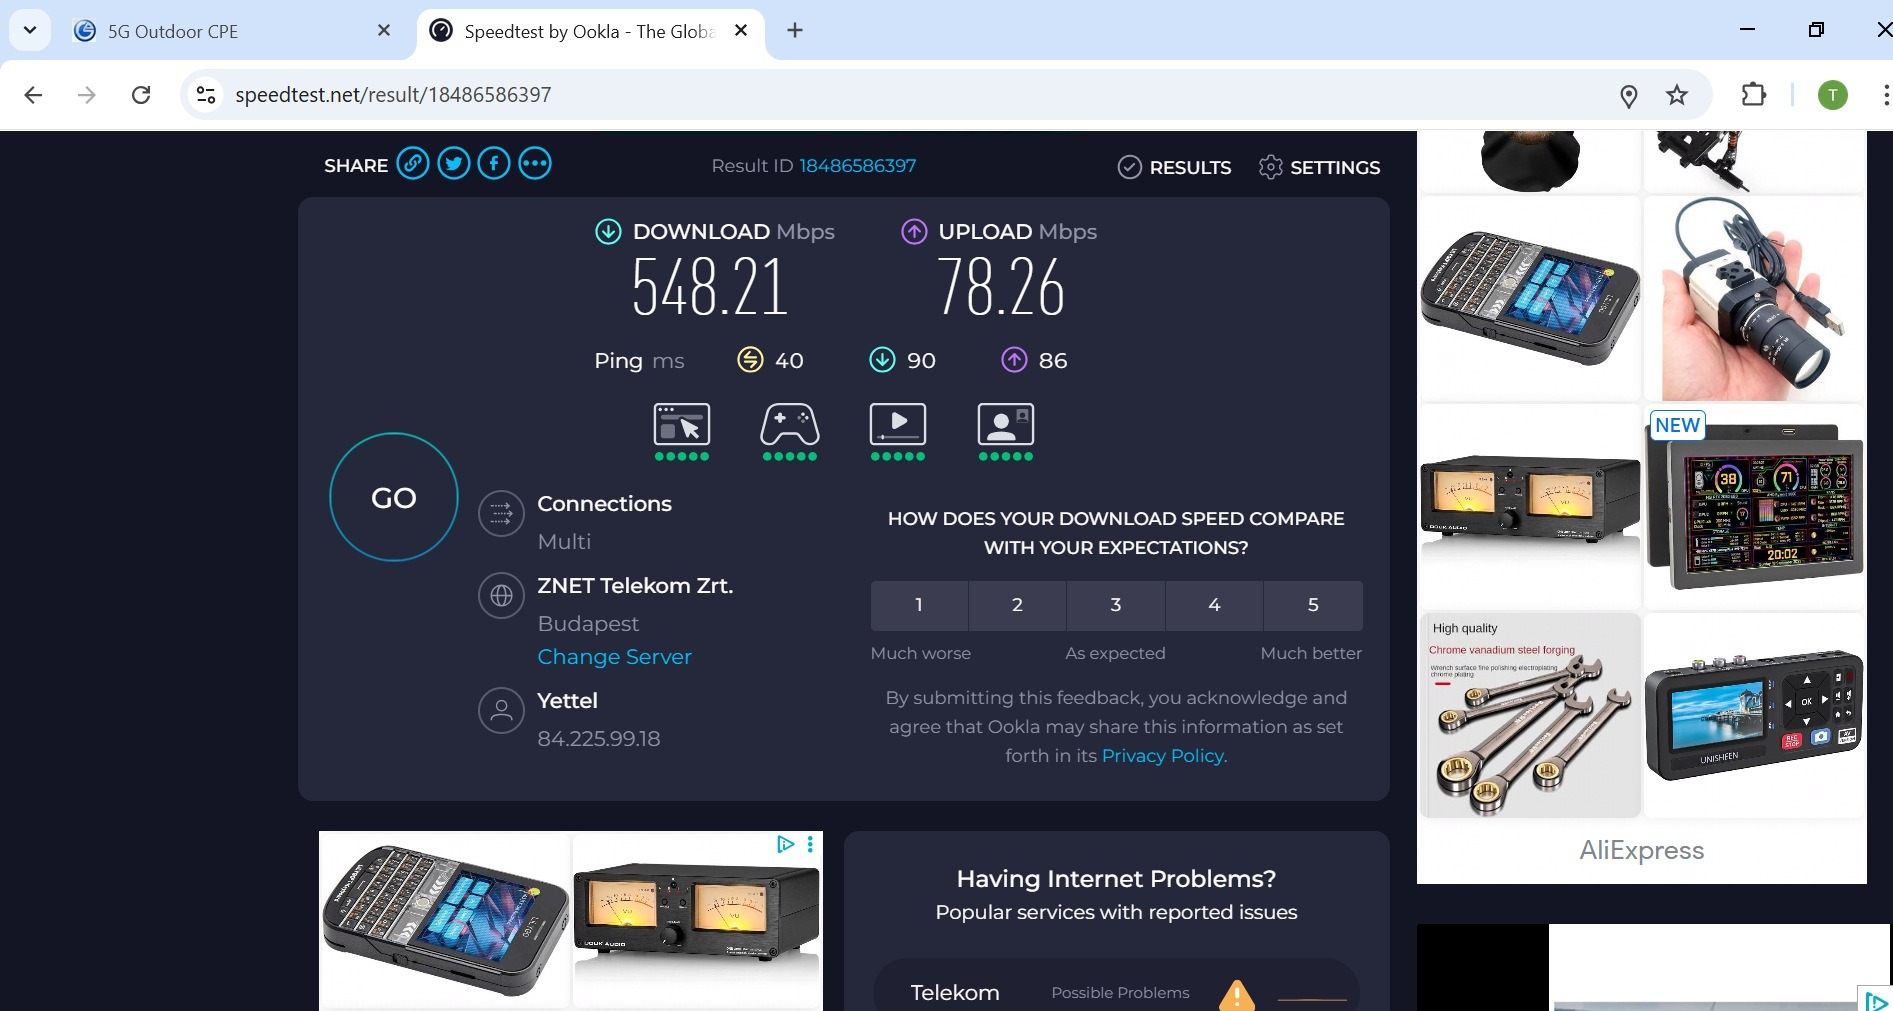The width and height of the screenshot is (1893, 1011).
Task: Open more share options (ellipsis icon)
Action: click(x=535, y=163)
